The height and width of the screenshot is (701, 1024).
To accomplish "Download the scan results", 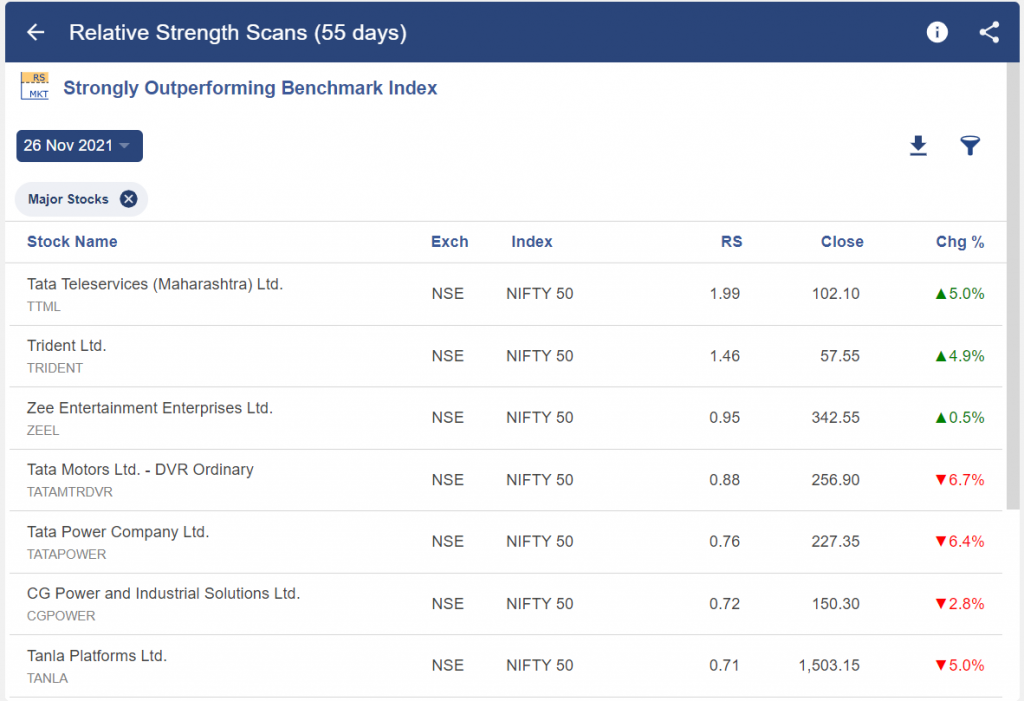I will point(918,146).
